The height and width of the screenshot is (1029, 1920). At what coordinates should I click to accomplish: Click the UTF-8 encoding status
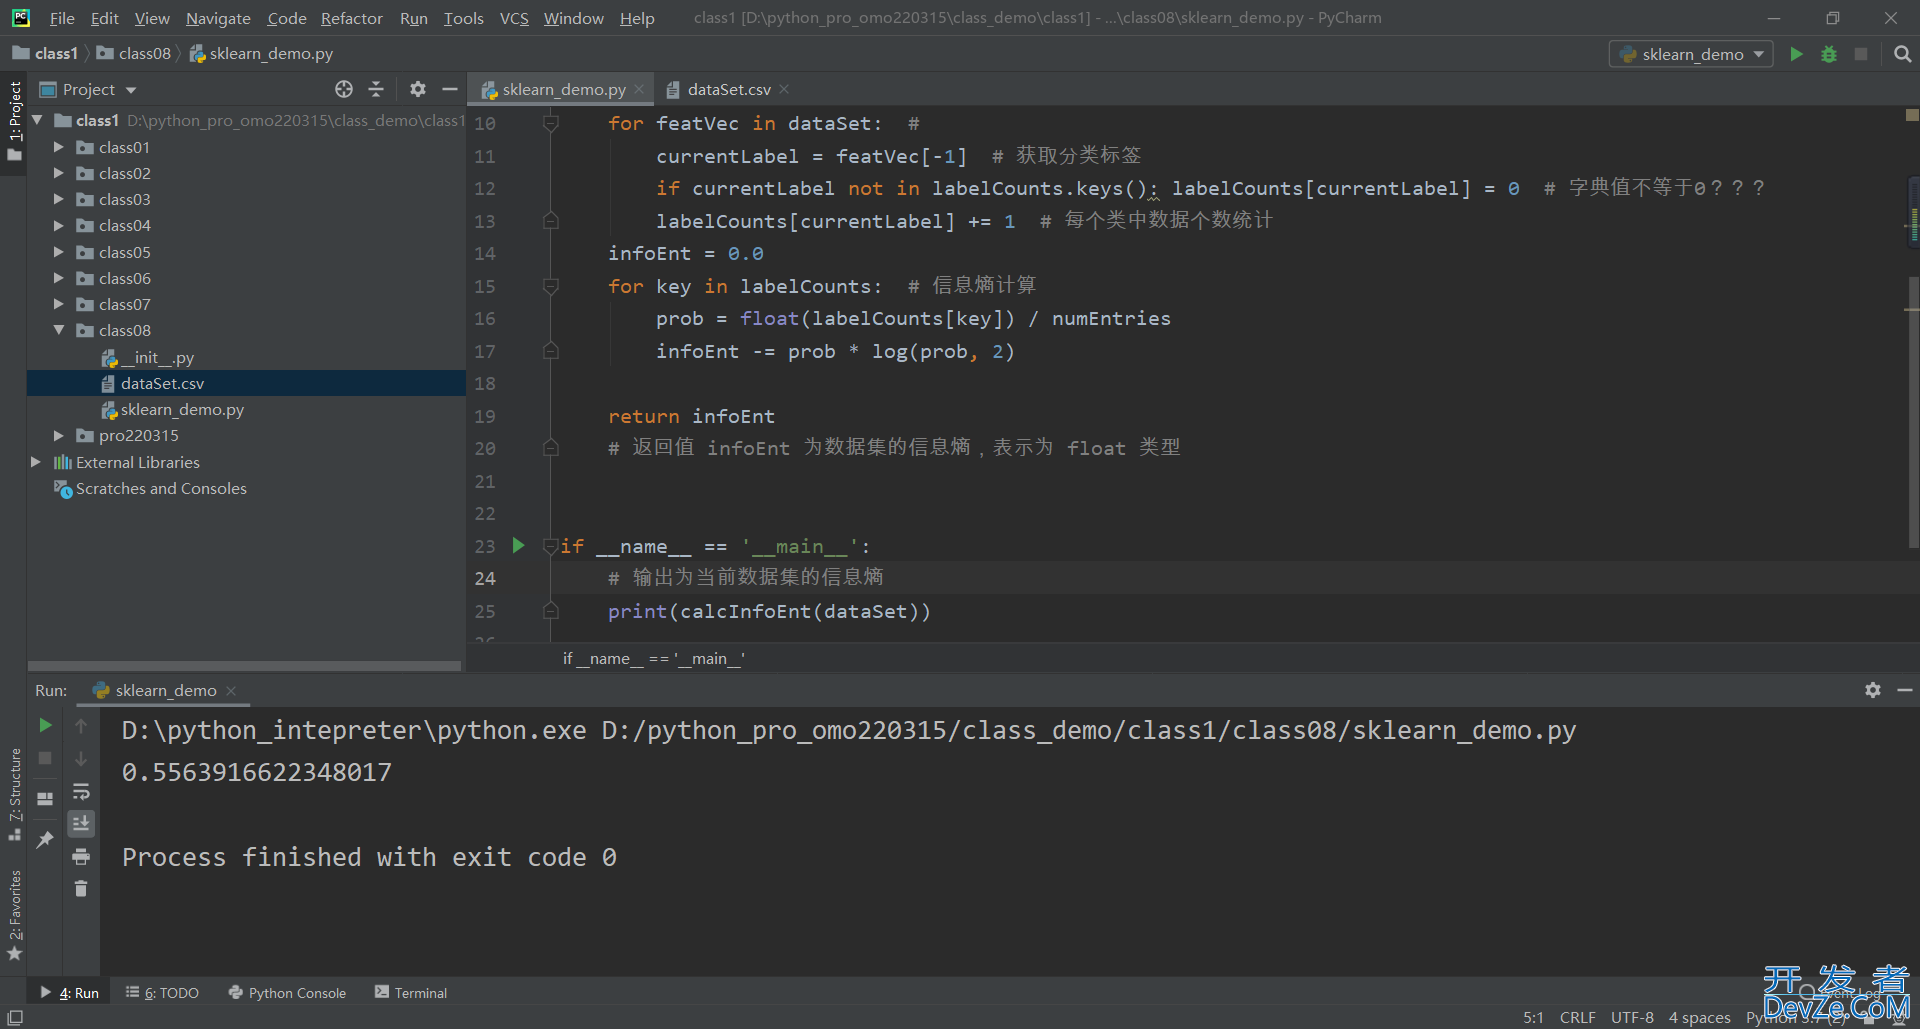(x=1632, y=1017)
